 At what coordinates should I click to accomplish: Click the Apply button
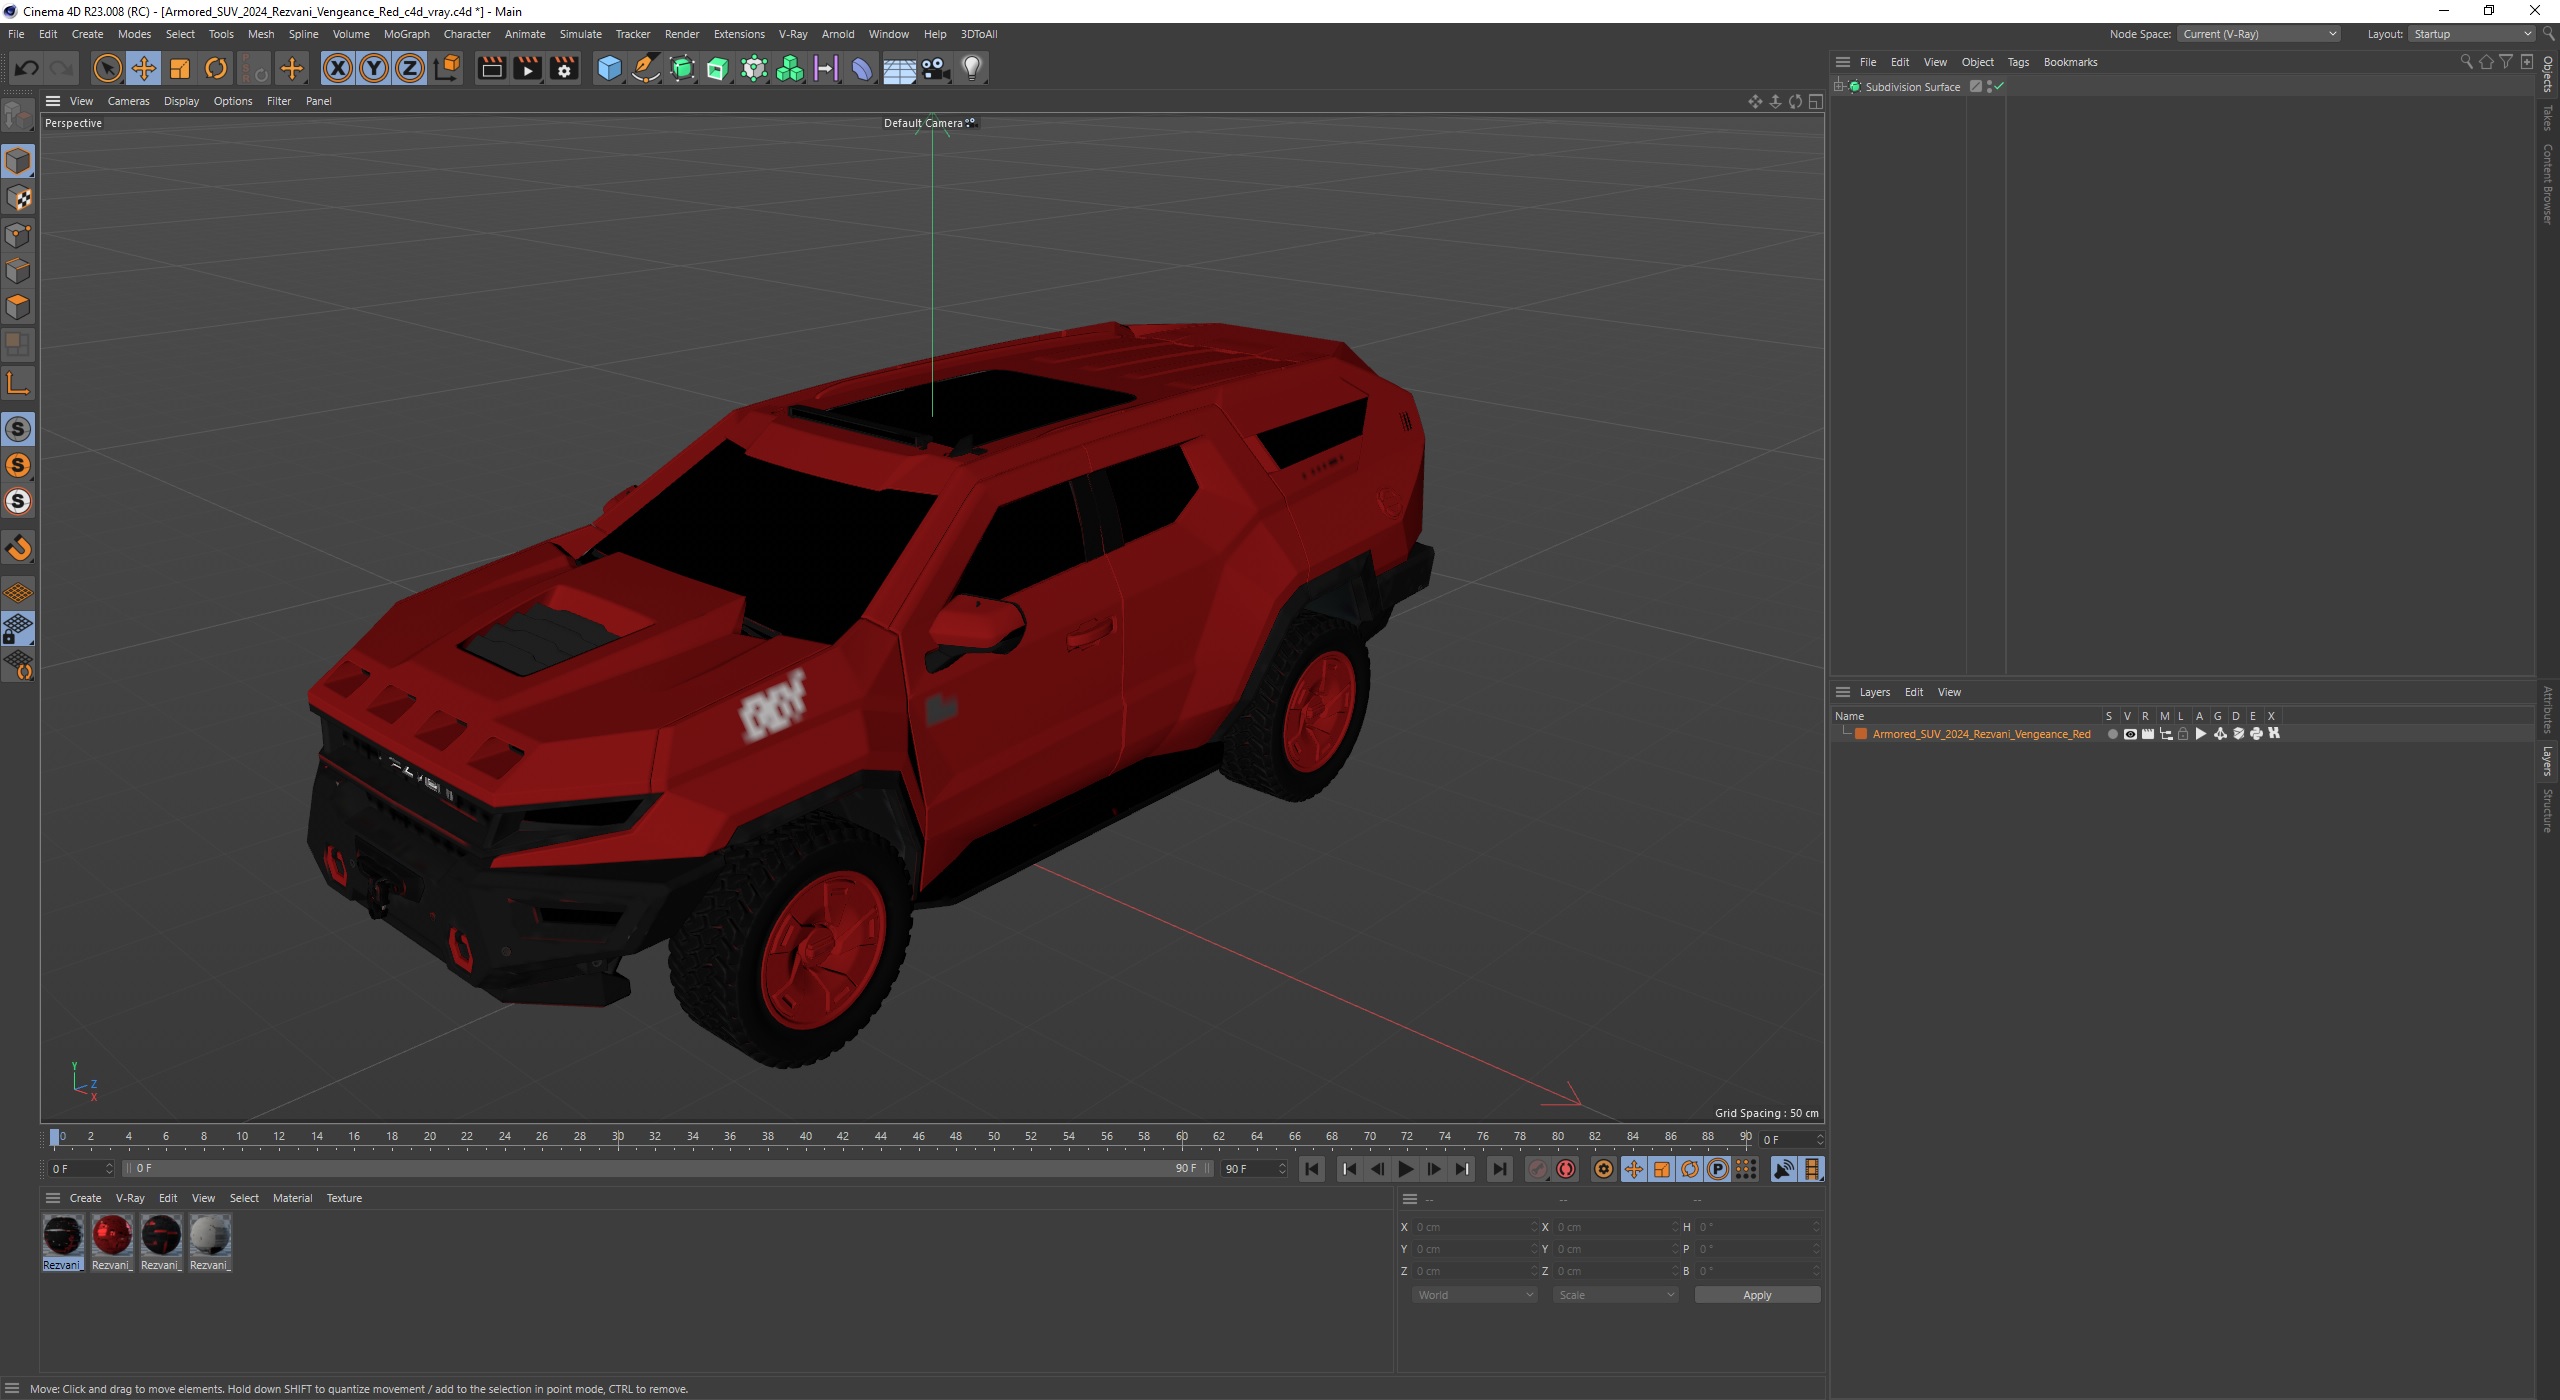(x=1757, y=1295)
